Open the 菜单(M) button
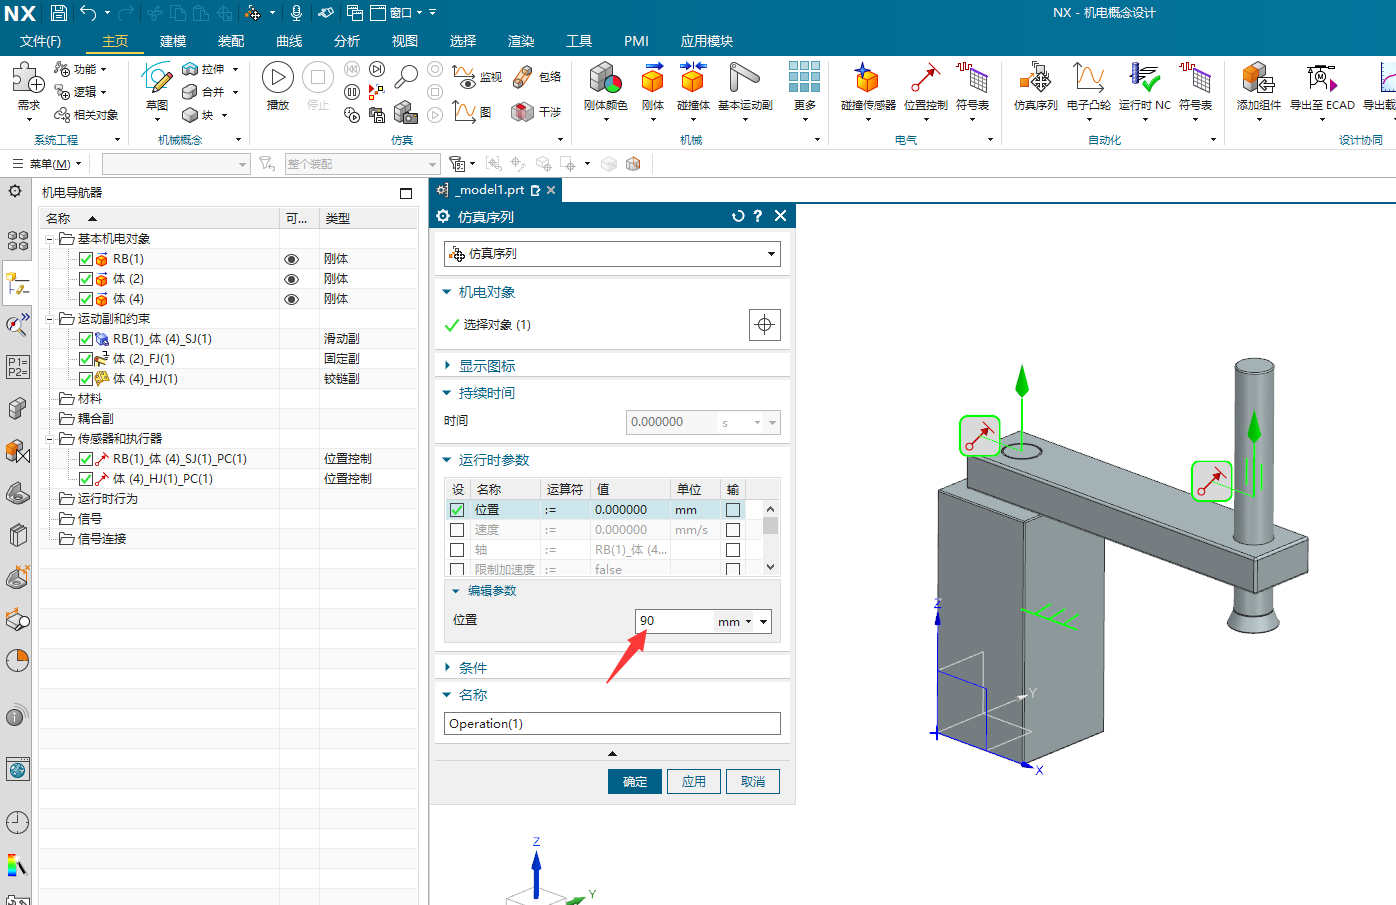Screen dimensions: 1396x905 tap(48, 164)
